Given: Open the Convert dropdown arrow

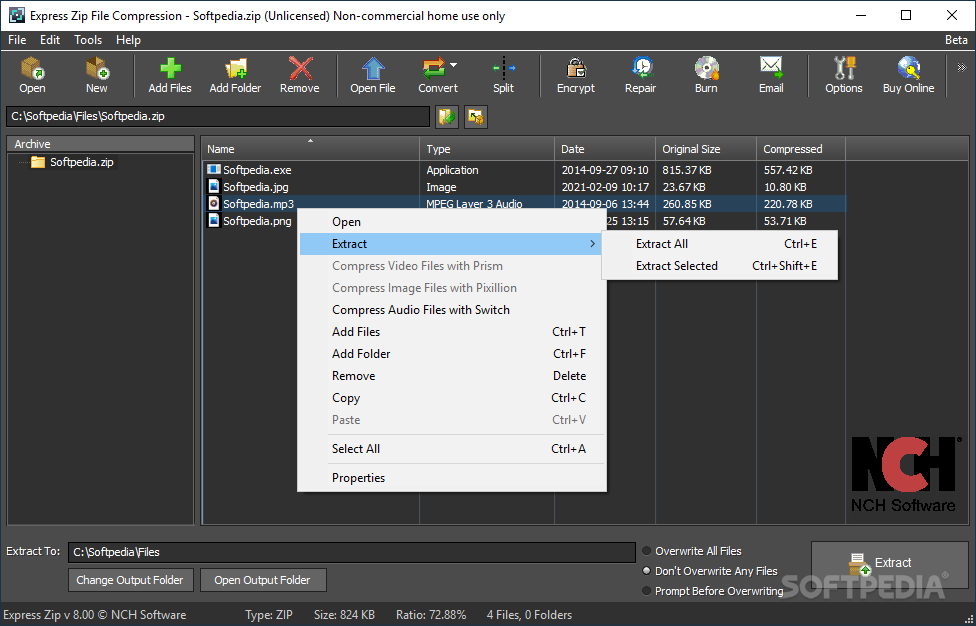Looking at the screenshot, I should pos(454,65).
